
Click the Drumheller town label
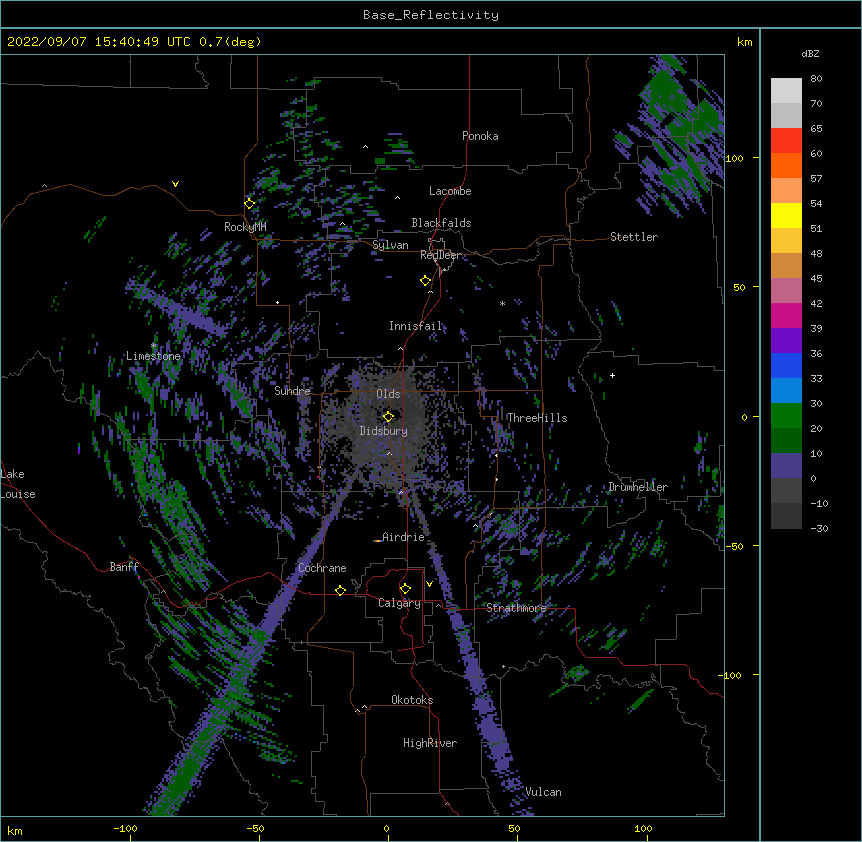click(638, 487)
